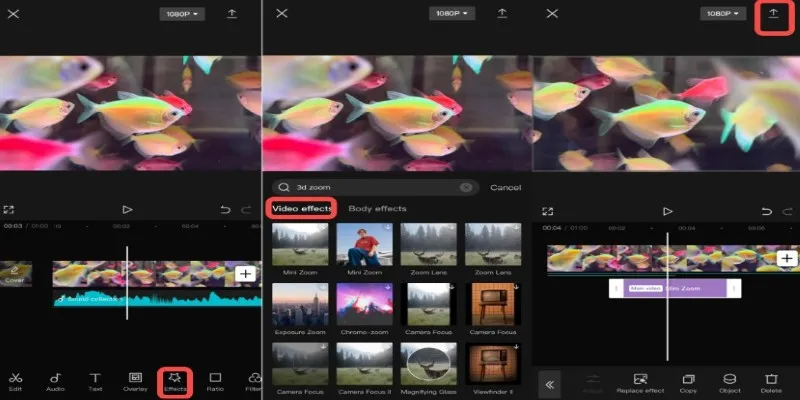The height and width of the screenshot is (400, 800).
Task: Close the project in the right screen
Action: pos(552,14)
